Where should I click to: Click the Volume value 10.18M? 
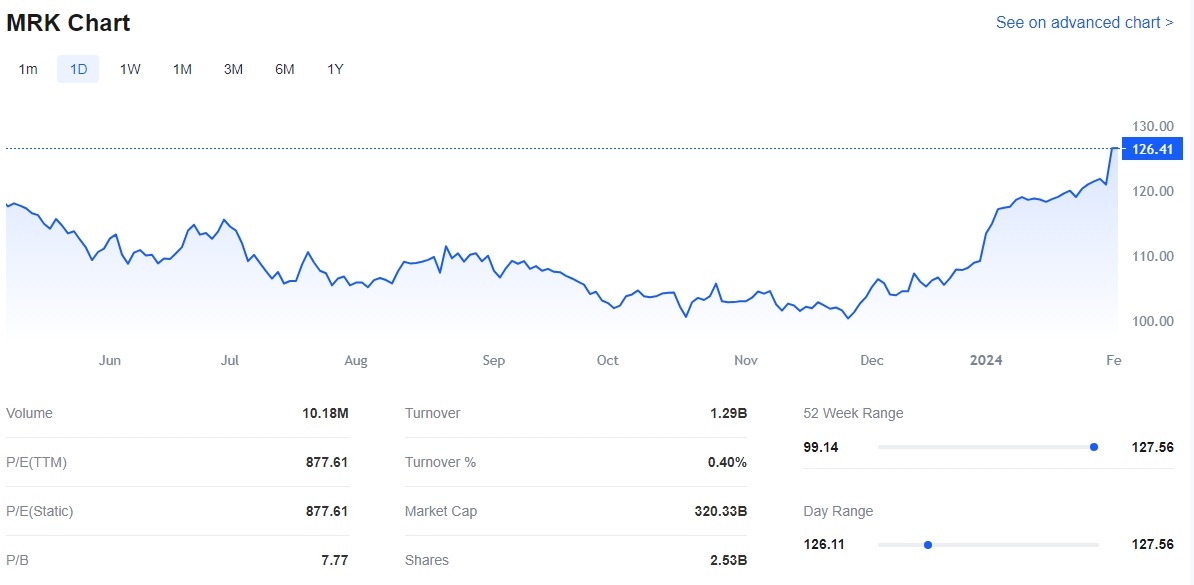325,413
